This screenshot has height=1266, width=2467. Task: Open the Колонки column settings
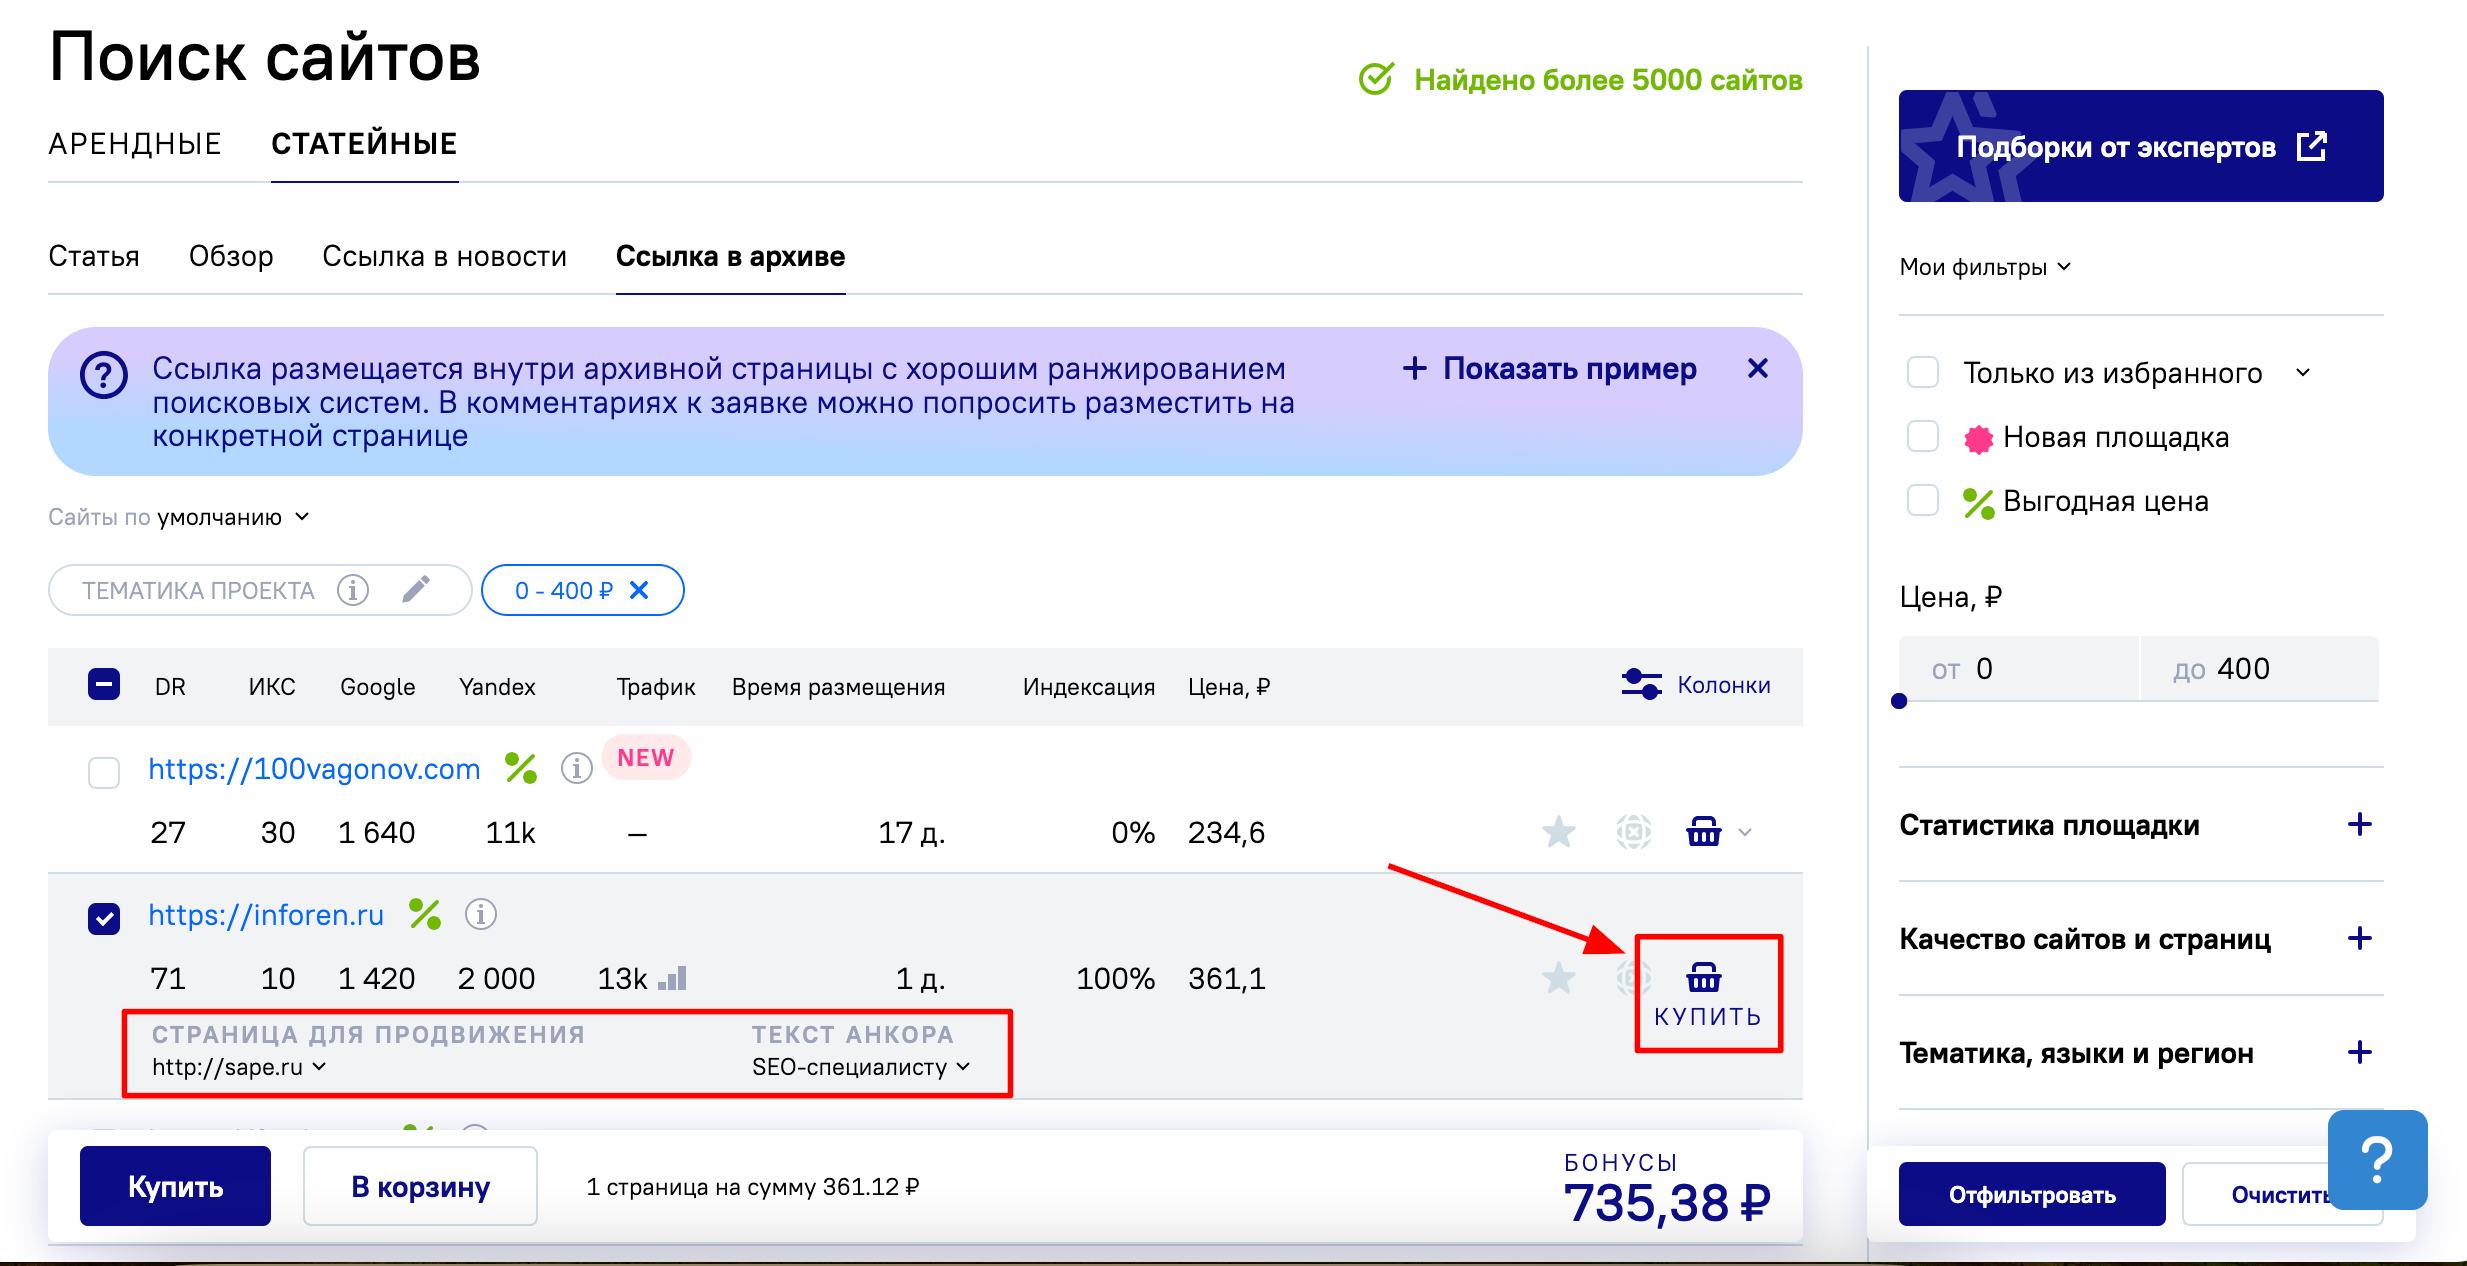[x=1695, y=685]
